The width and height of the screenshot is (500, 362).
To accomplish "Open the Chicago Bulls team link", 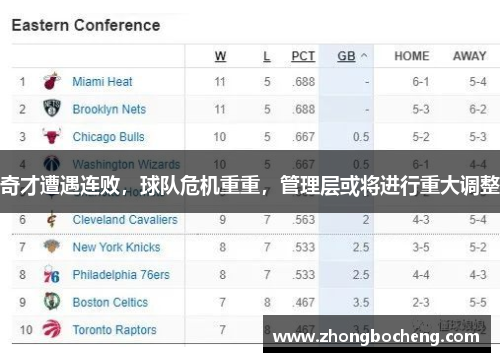I will (x=109, y=137).
